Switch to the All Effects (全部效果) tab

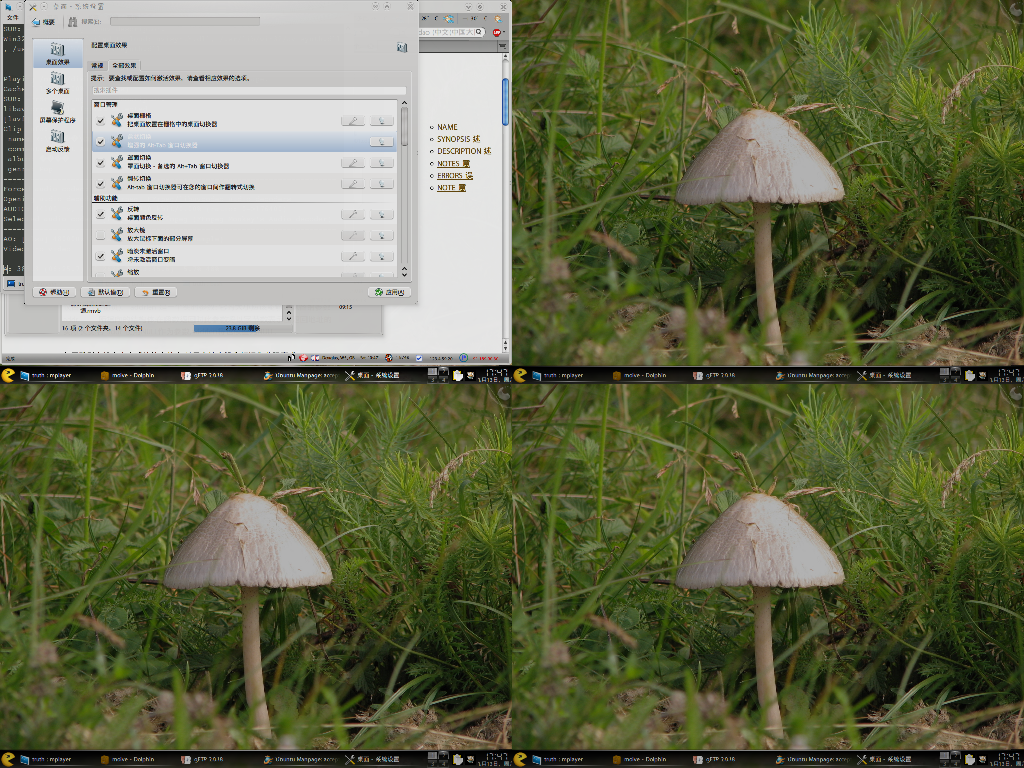(x=124, y=65)
